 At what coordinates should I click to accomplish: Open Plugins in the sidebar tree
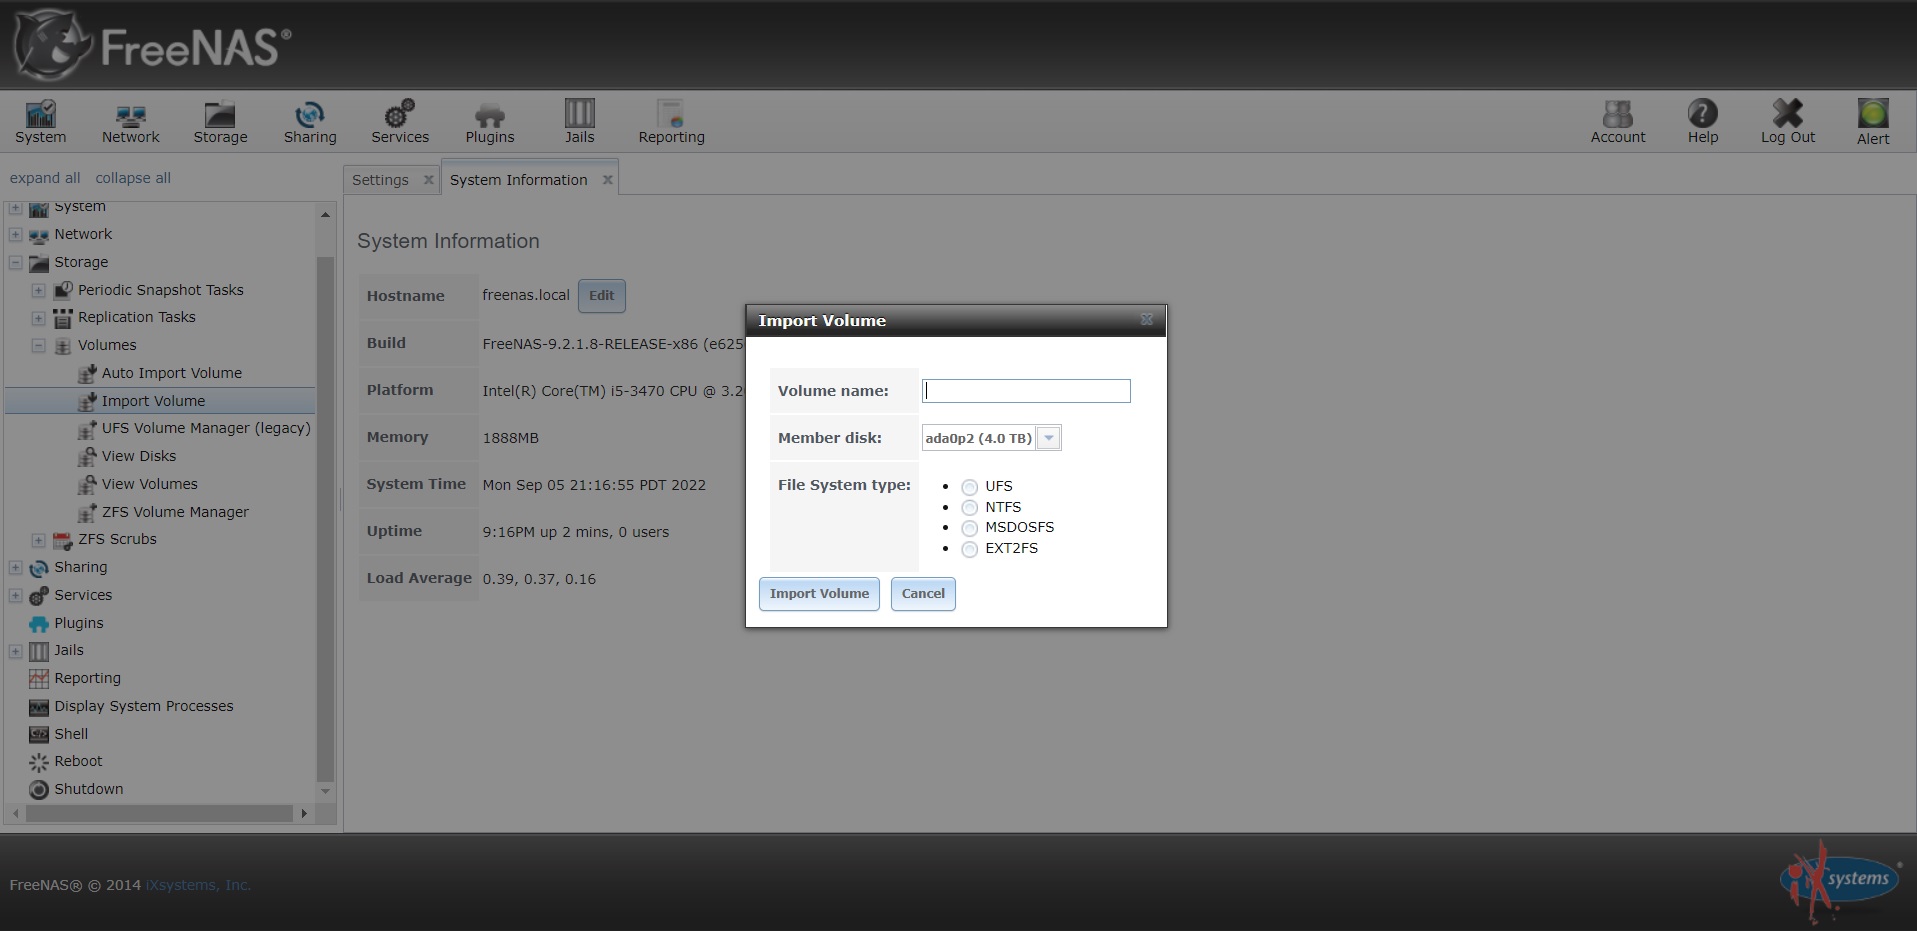coord(79,623)
